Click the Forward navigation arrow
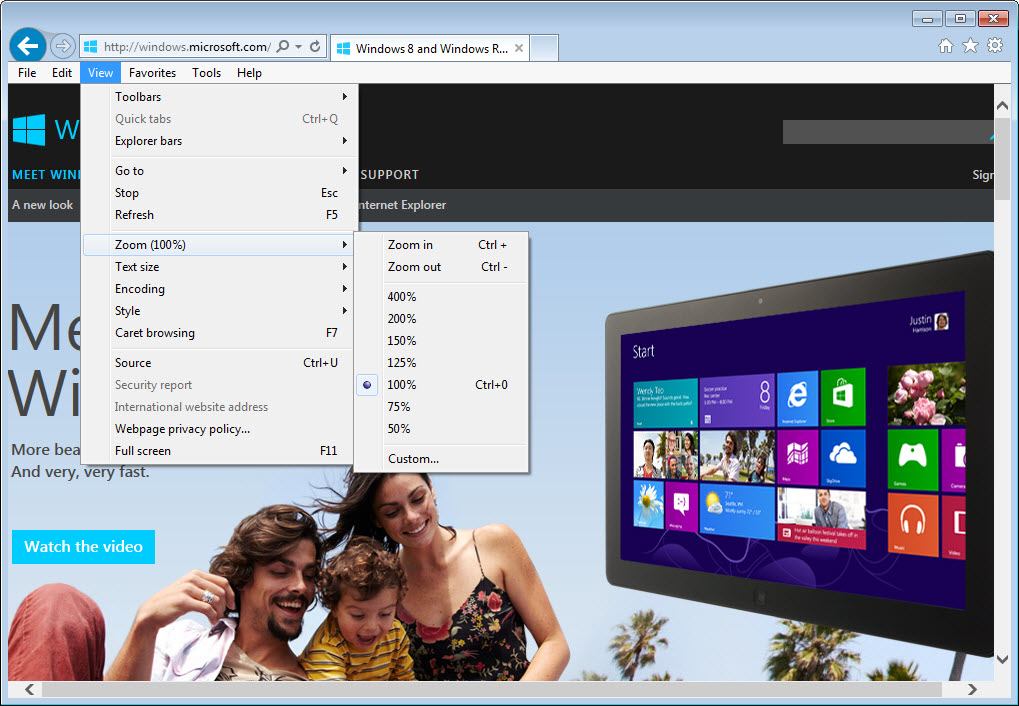 pos(62,46)
